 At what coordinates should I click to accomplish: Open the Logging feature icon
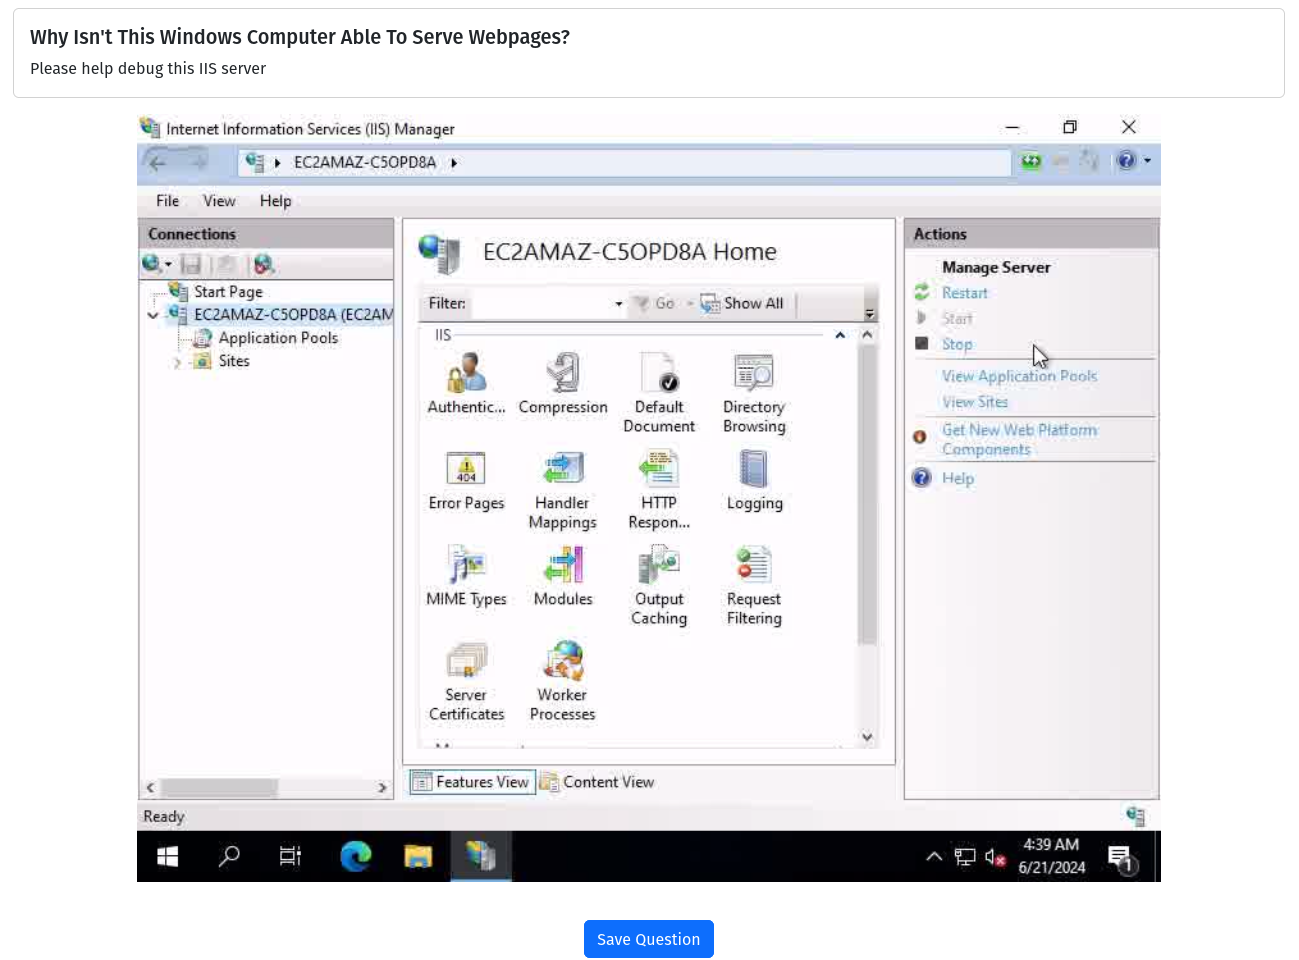pos(754,480)
